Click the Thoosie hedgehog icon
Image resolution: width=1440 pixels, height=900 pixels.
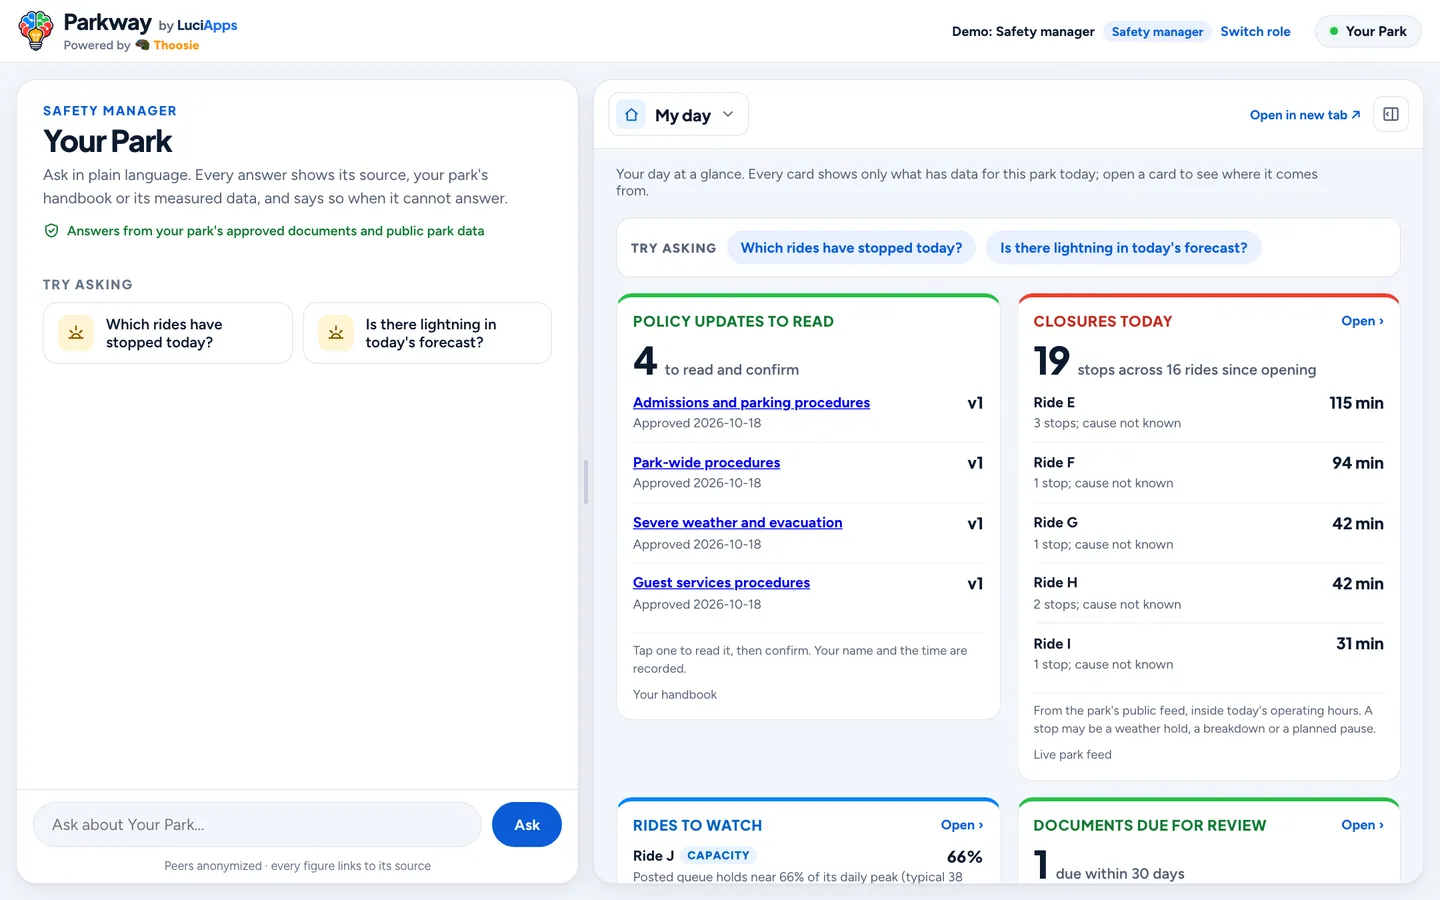[142, 45]
